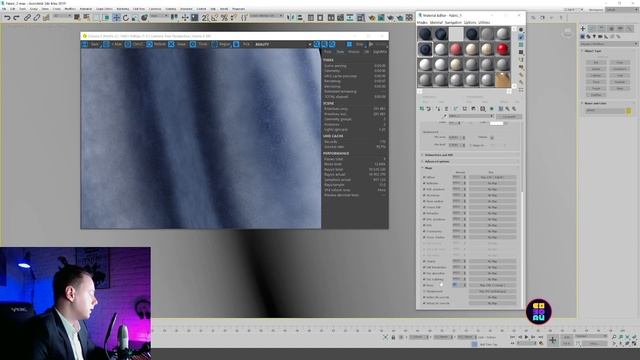Select the bright red material sample sphere
640x360 pixels.
(503, 49)
